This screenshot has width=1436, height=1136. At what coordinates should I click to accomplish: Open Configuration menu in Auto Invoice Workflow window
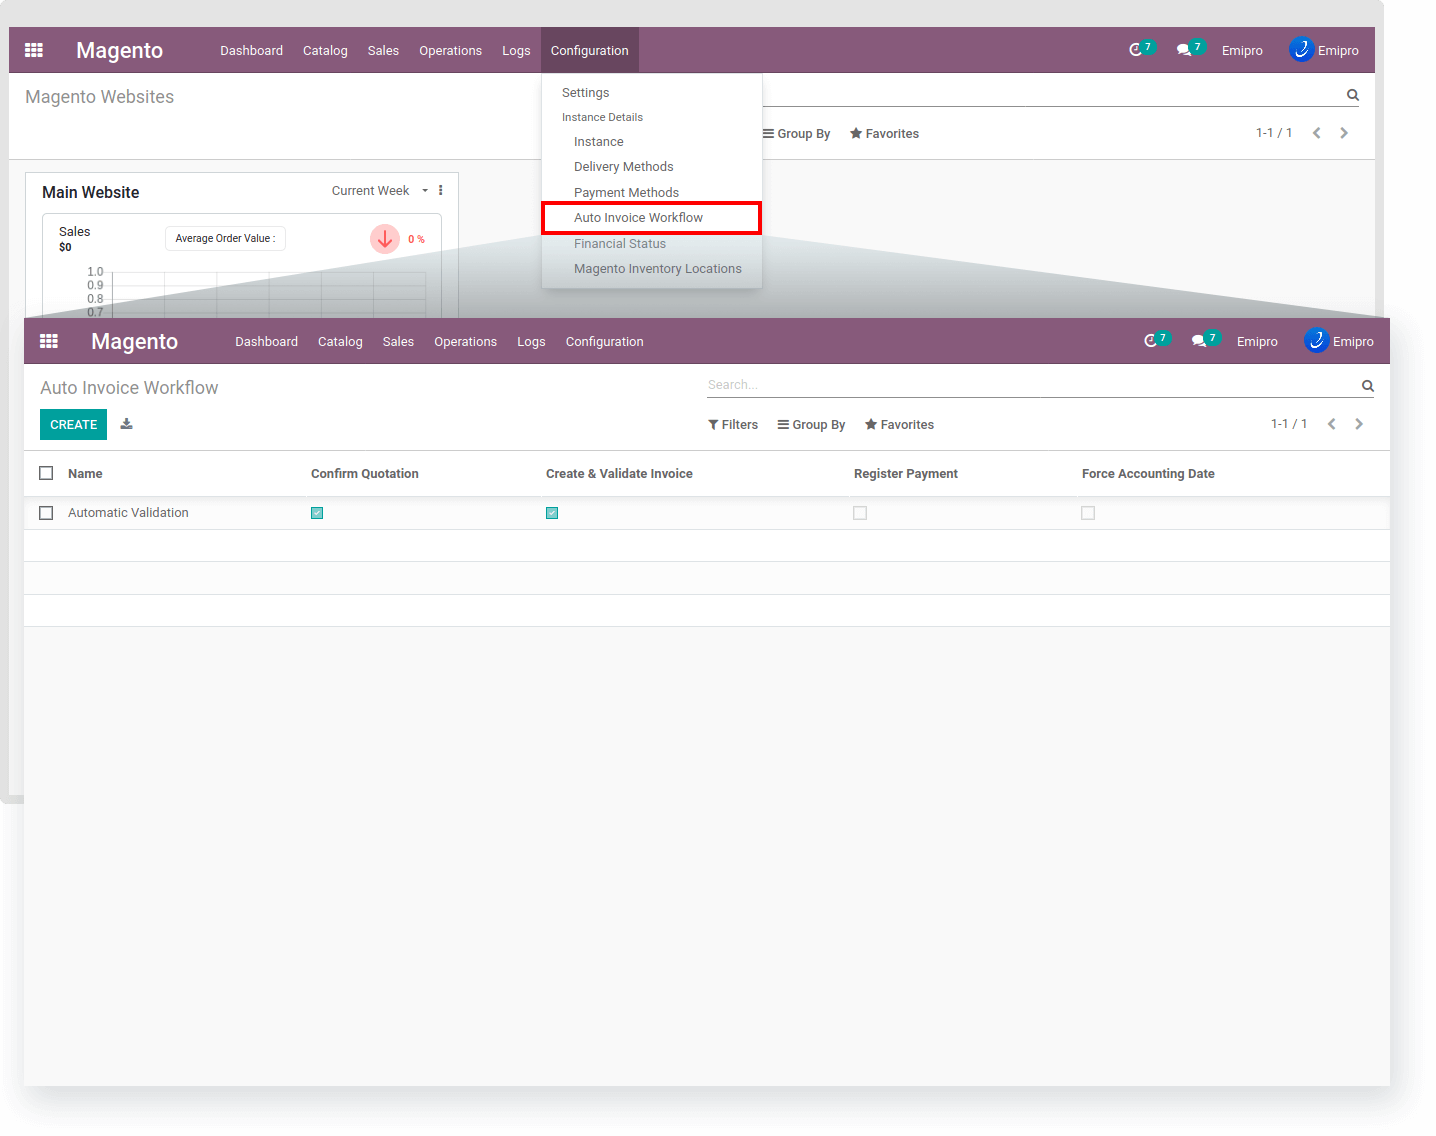605,342
